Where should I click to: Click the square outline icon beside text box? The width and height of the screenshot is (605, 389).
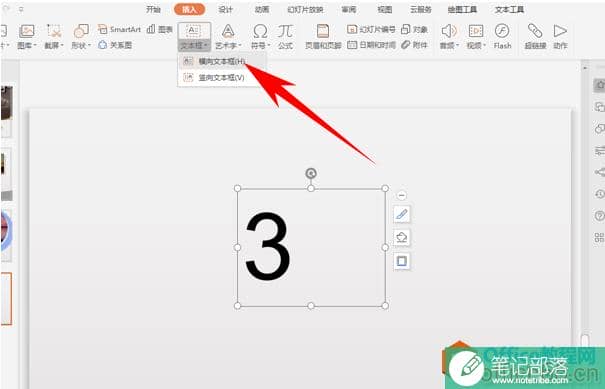pos(402,261)
